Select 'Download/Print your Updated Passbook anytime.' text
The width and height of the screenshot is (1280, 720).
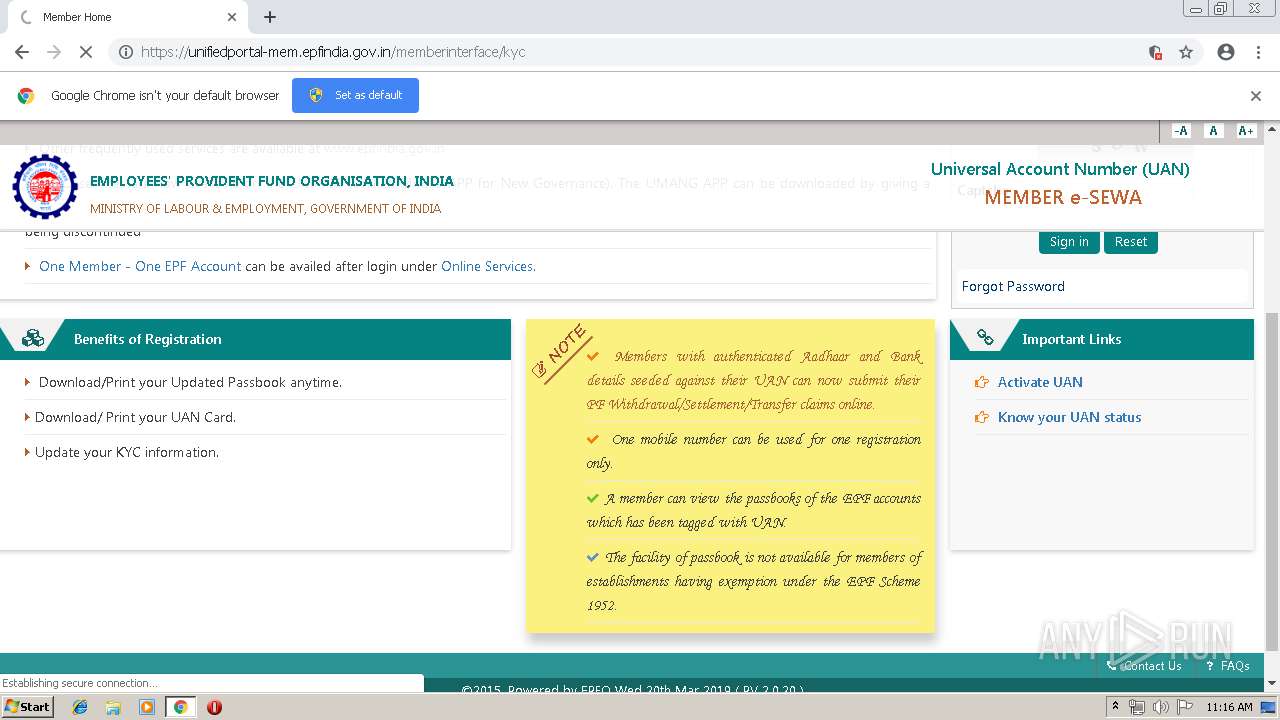190,382
